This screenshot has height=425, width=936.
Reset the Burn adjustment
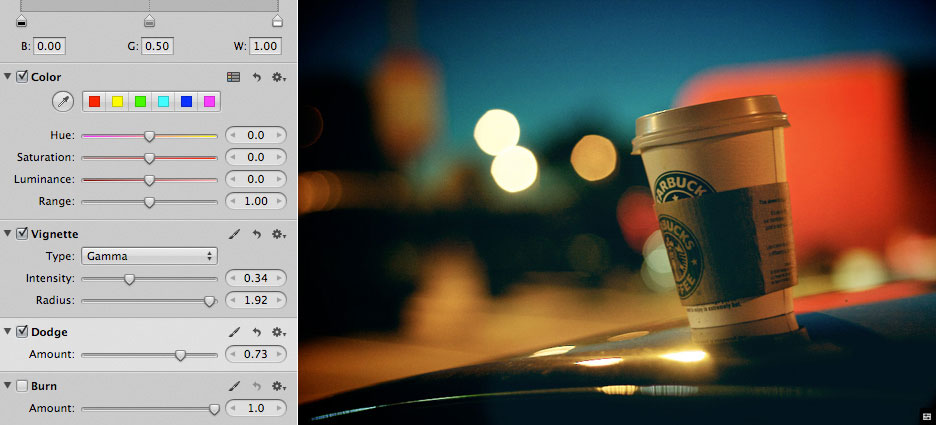click(257, 386)
